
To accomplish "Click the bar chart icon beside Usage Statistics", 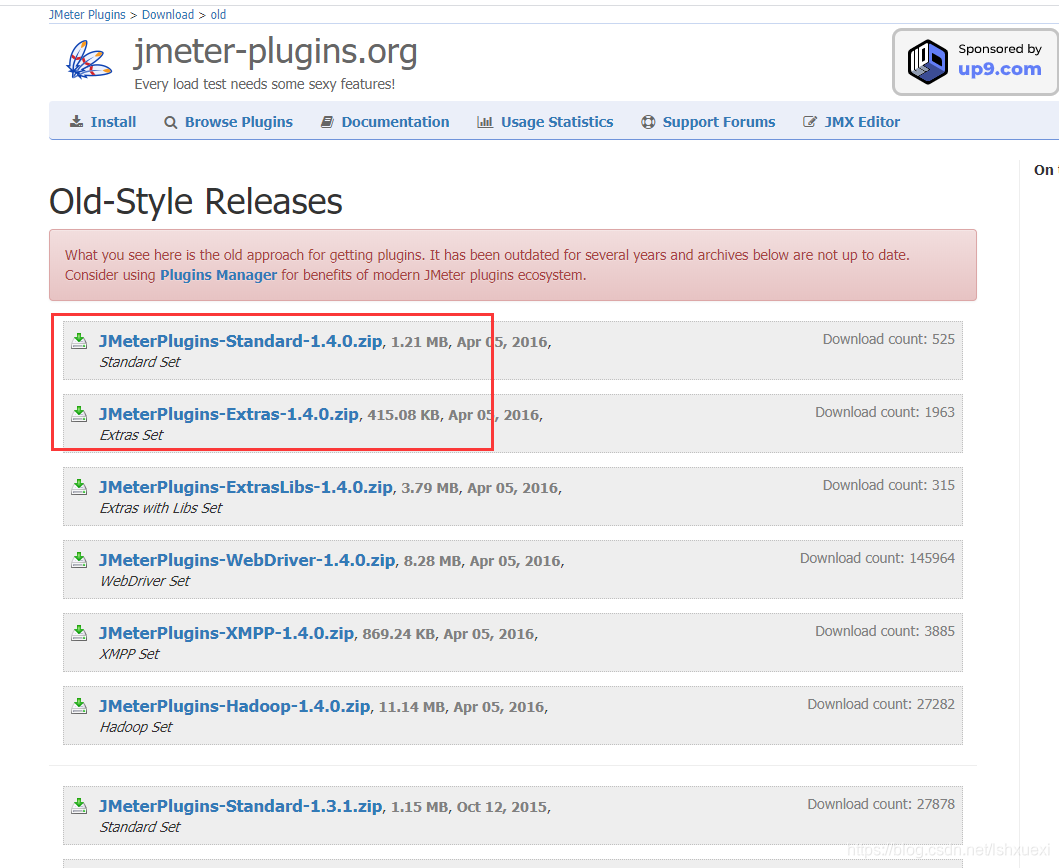I will tap(485, 122).
